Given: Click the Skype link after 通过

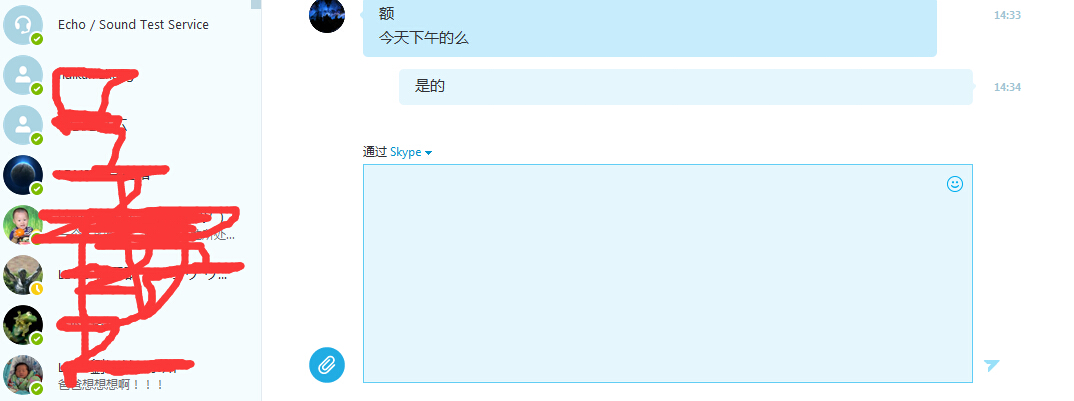Looking at the screenshot, I should coord(405,152).
